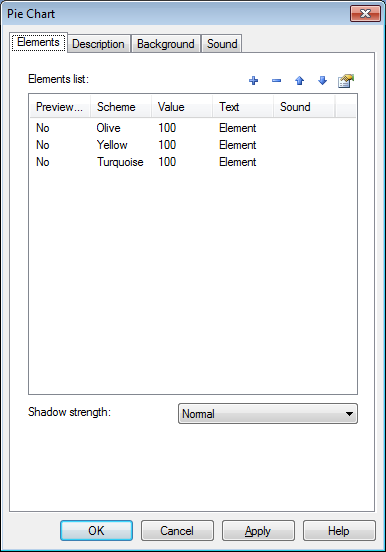Open the Background tab
The image size is (386, 552).
tap(166, 44)
